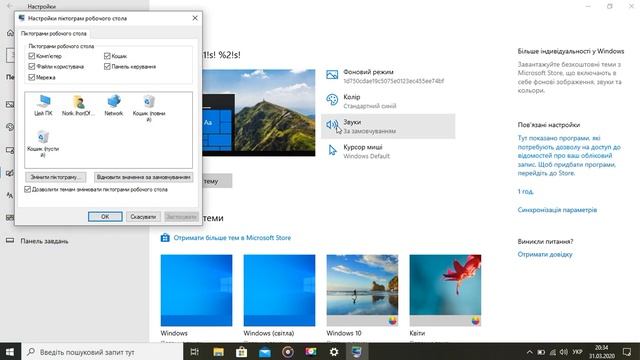Image resolution: width=640 pixels, height=360 pixels.
Task: Click the 1 год. link
Action: coord(525,191)
